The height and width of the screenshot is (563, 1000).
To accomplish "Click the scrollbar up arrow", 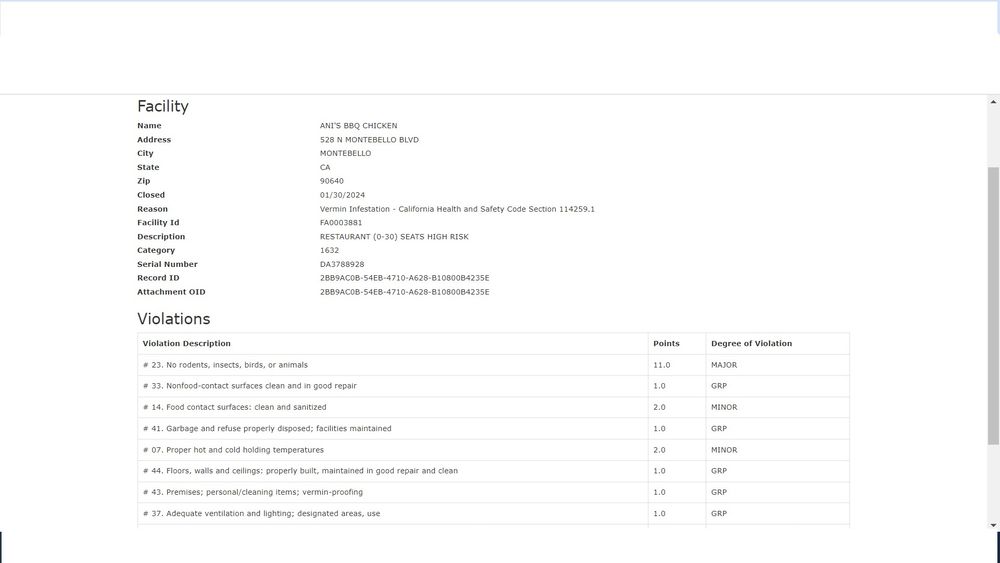I will (x=993, y=102).
